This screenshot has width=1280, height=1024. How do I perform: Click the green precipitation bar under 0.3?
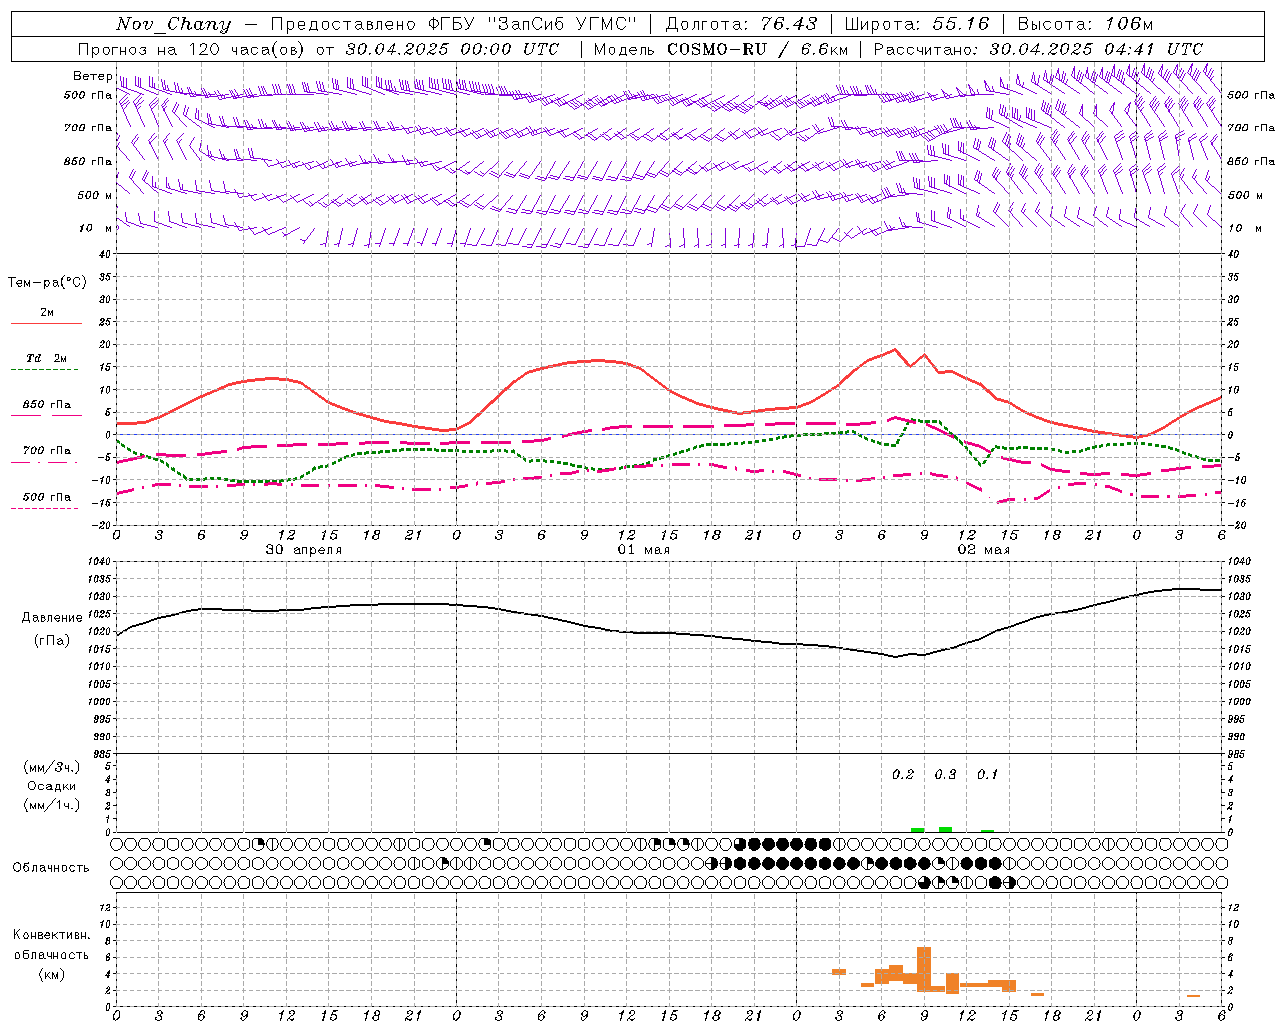945,829
